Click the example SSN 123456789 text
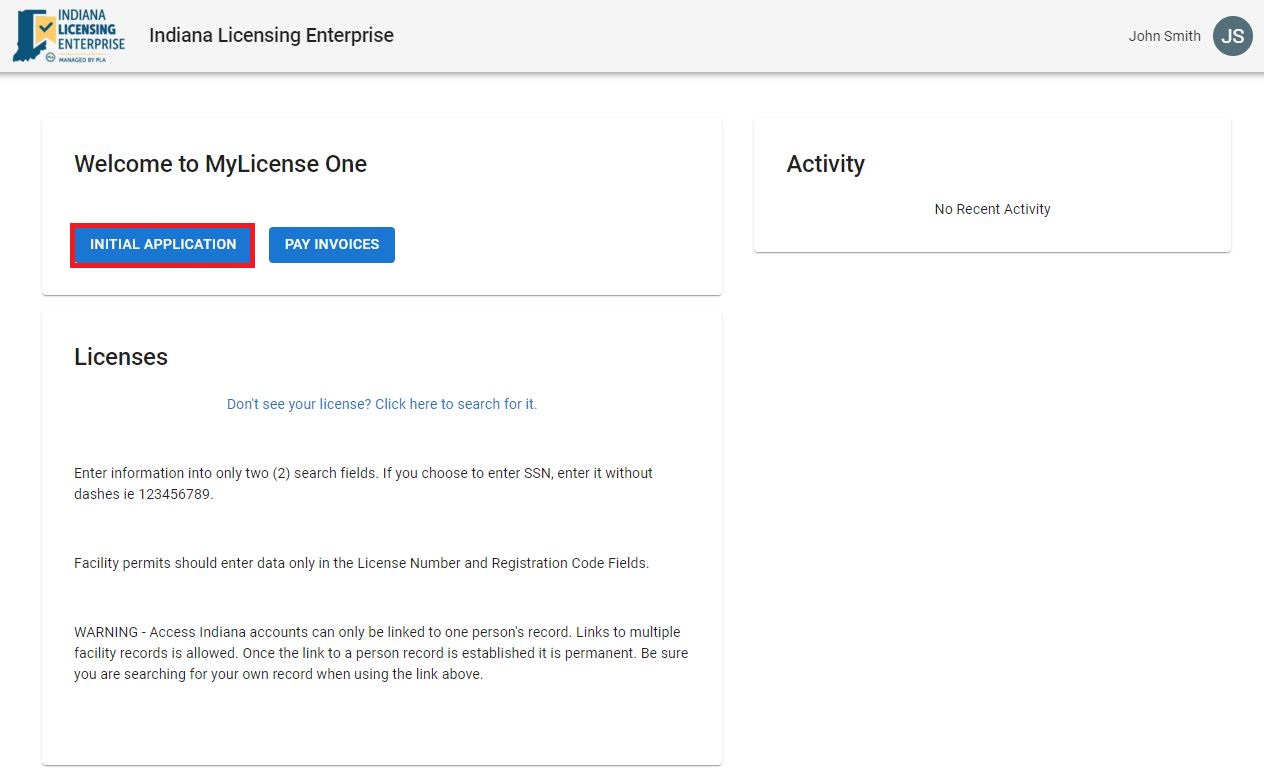 coord(175,494)
